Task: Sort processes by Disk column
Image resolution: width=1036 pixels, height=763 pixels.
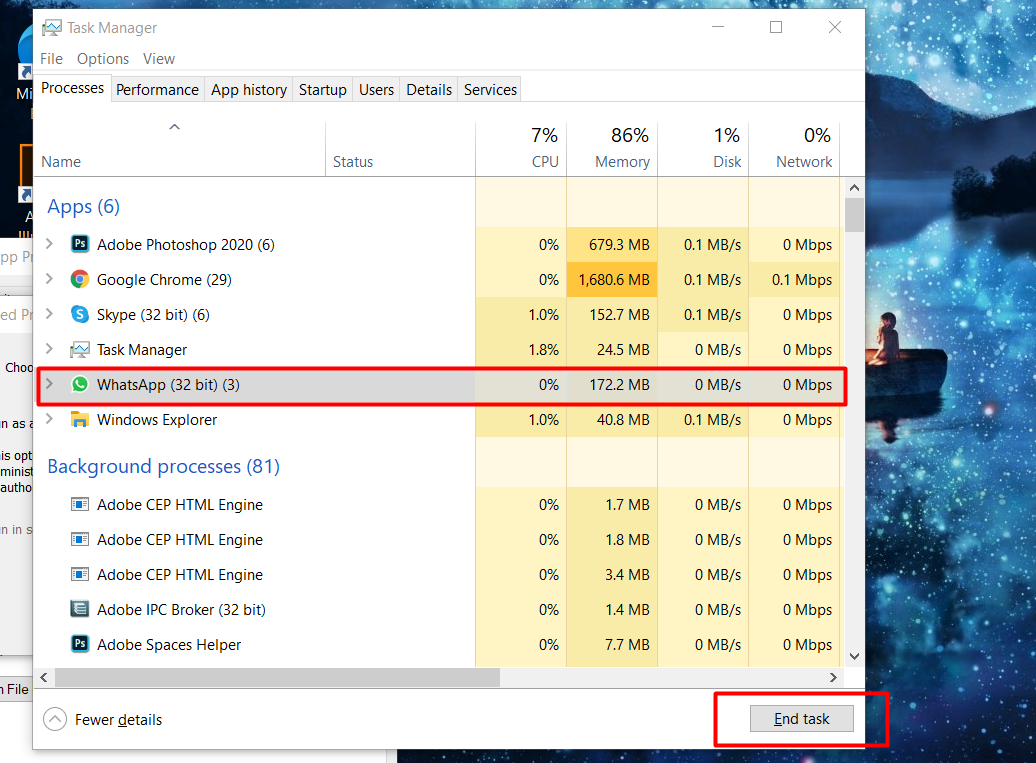Action: point(704,149)
